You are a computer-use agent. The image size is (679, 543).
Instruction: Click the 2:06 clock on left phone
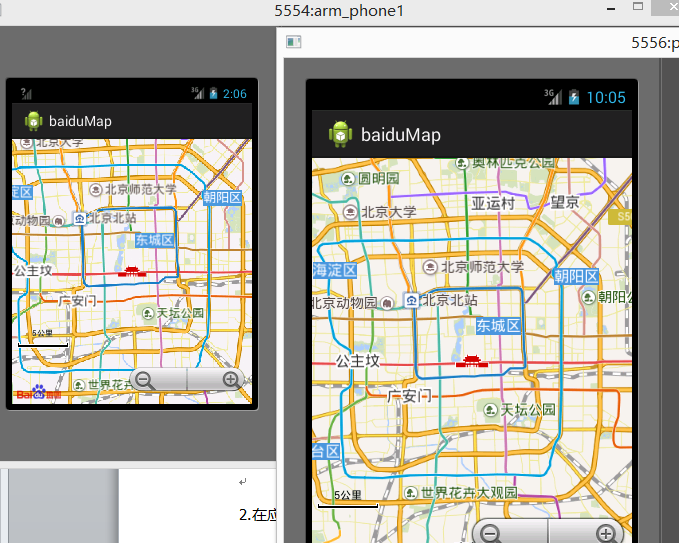[235, 94]
